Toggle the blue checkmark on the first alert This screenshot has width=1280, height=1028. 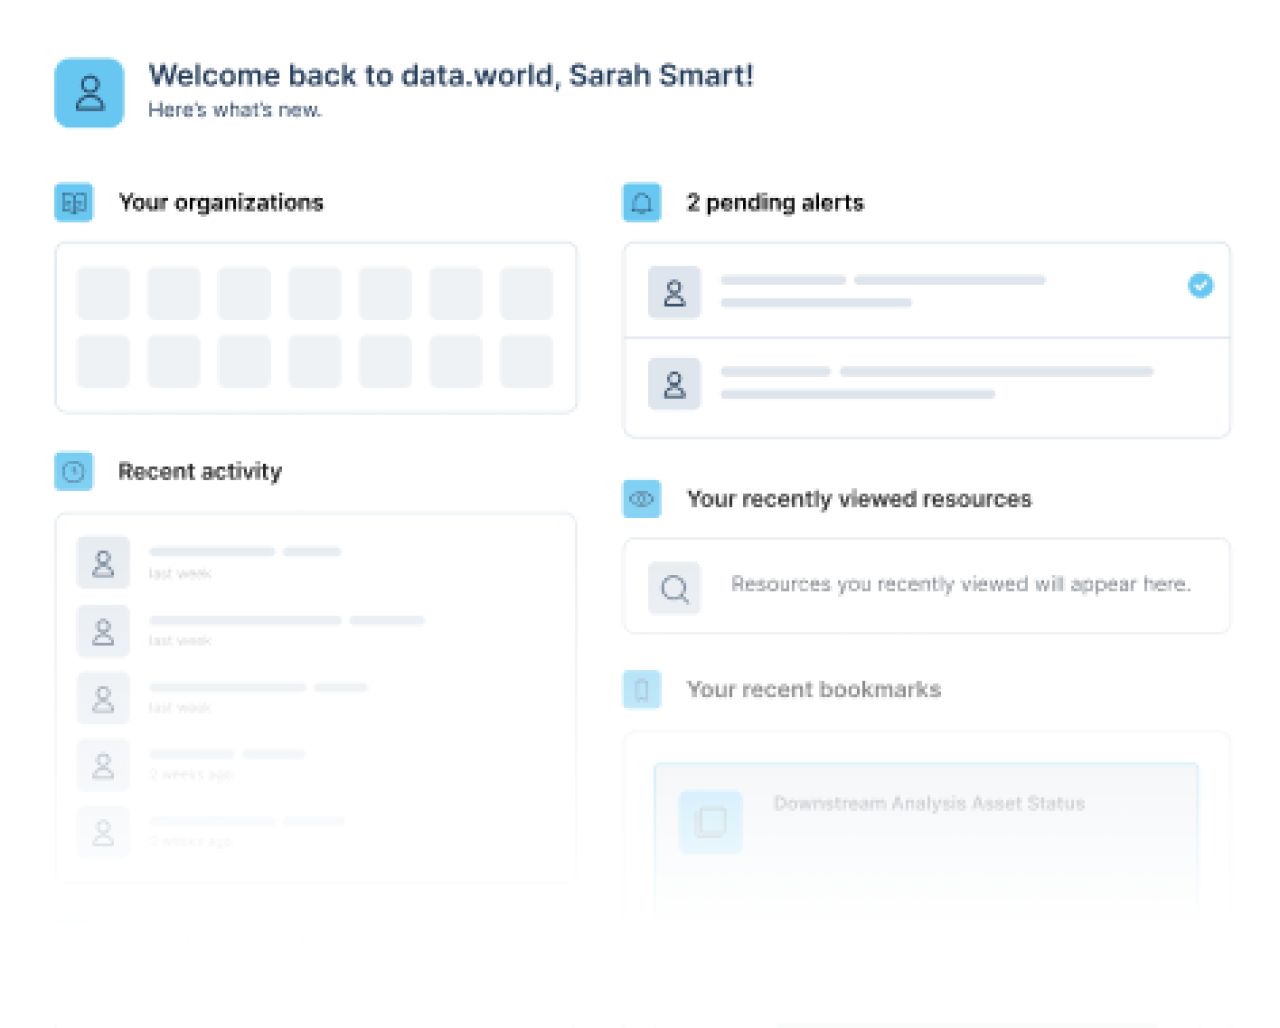coord(1200,285)
